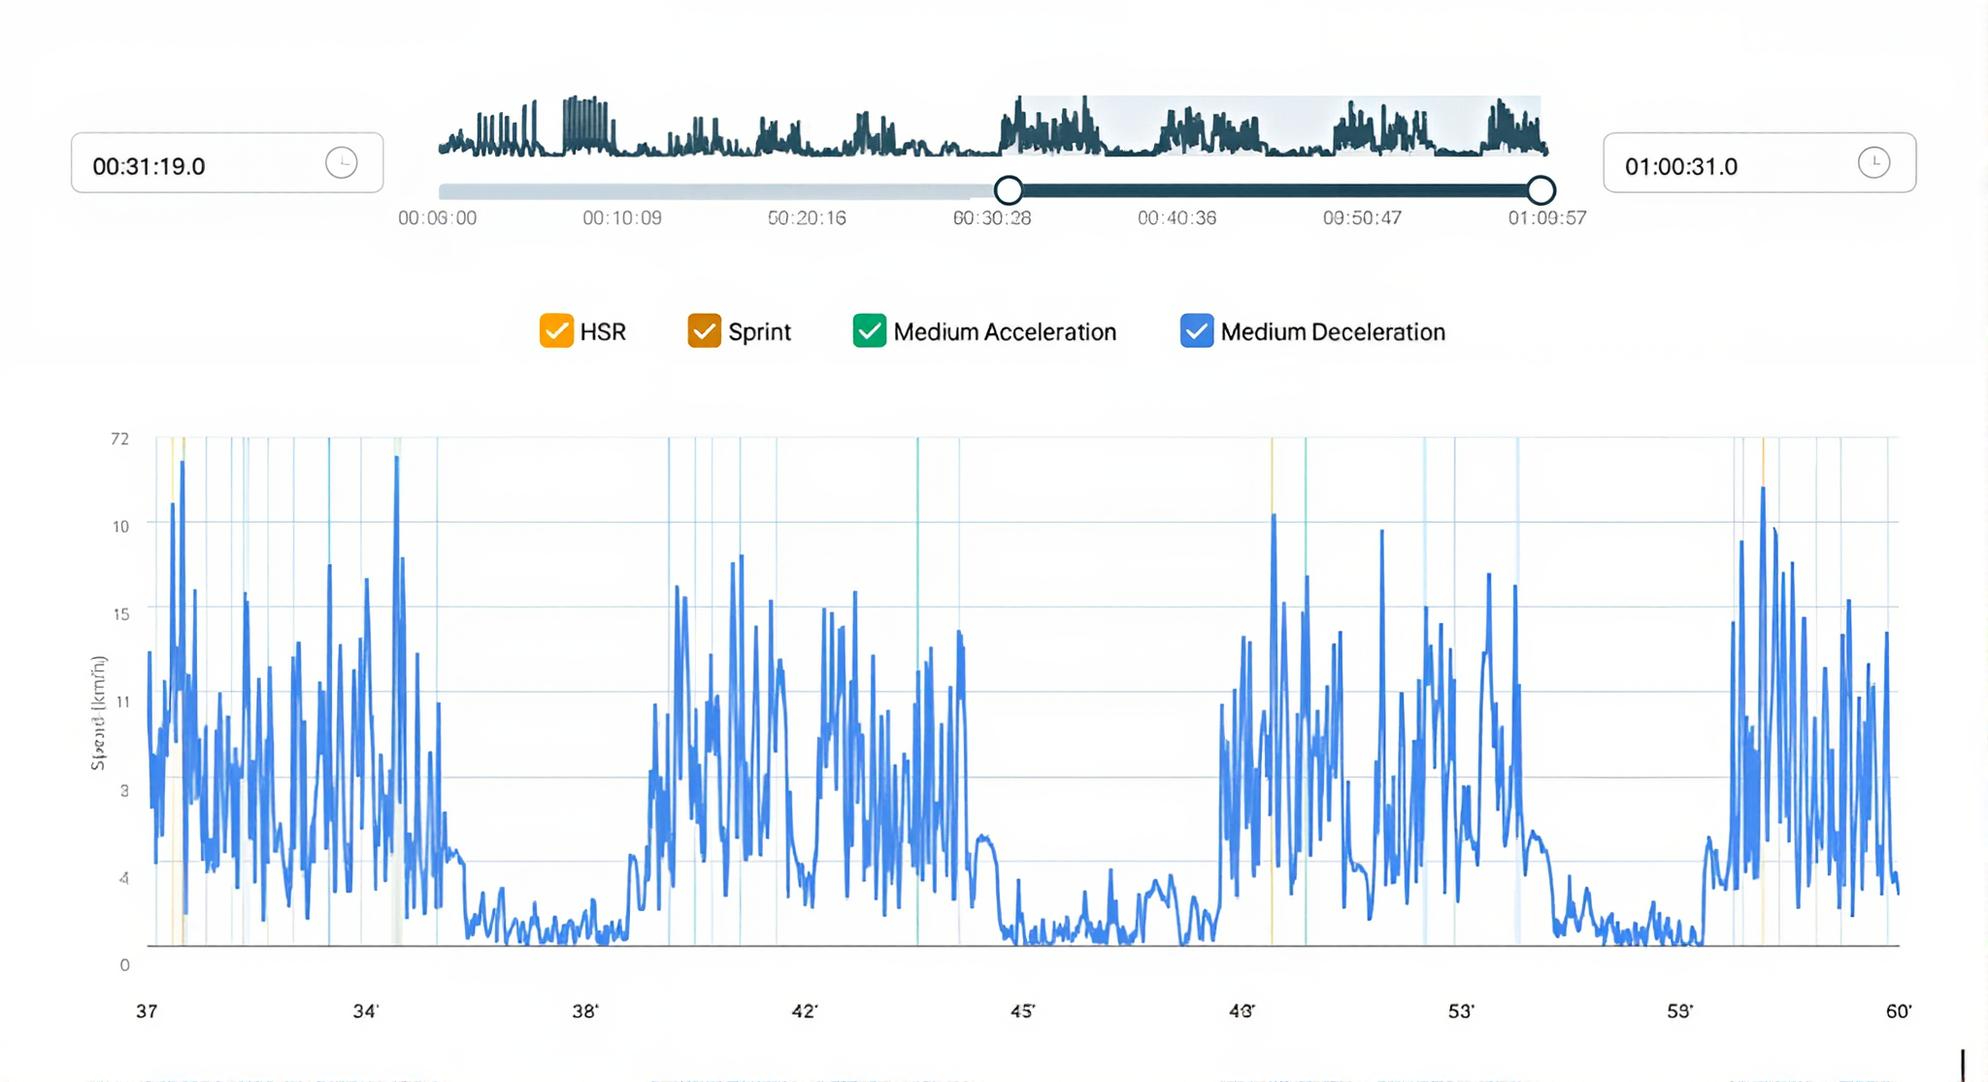Viewport: 1988px width, 1082px height.
Task: Click the 01:09:57 timeline end label
Action: point(1547,218)
